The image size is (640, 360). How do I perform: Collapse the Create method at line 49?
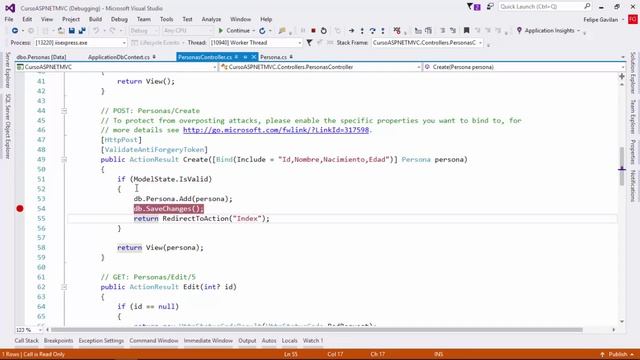tap(64, 160)
